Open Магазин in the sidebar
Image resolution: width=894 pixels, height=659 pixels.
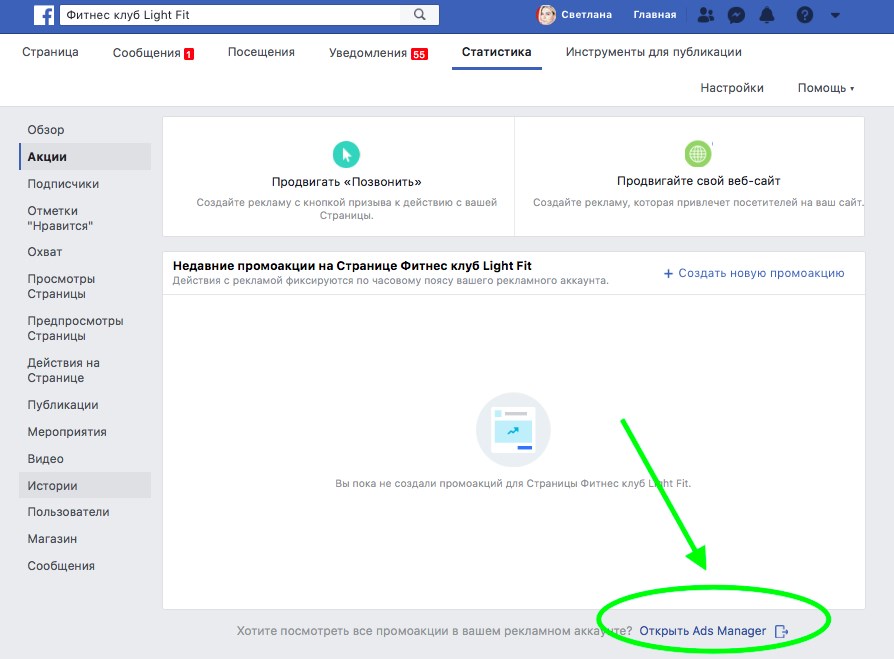click(52, 539)
